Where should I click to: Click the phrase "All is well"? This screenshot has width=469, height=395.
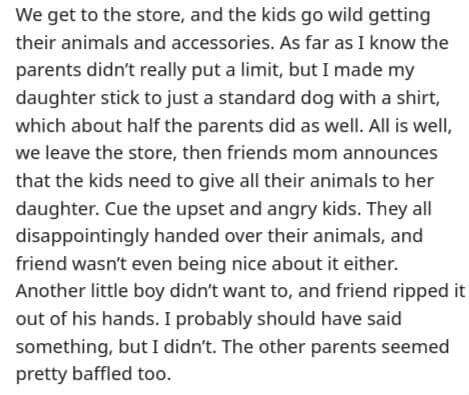pyautogui.click(x=410, y=126)
